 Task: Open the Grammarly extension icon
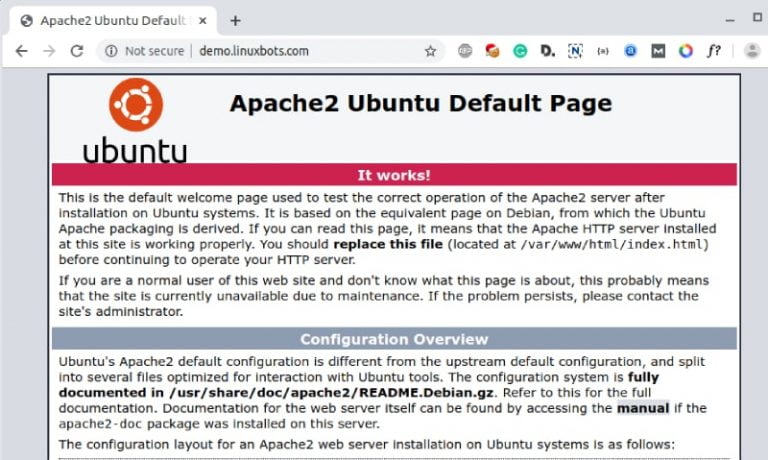[x=520, y=50]
